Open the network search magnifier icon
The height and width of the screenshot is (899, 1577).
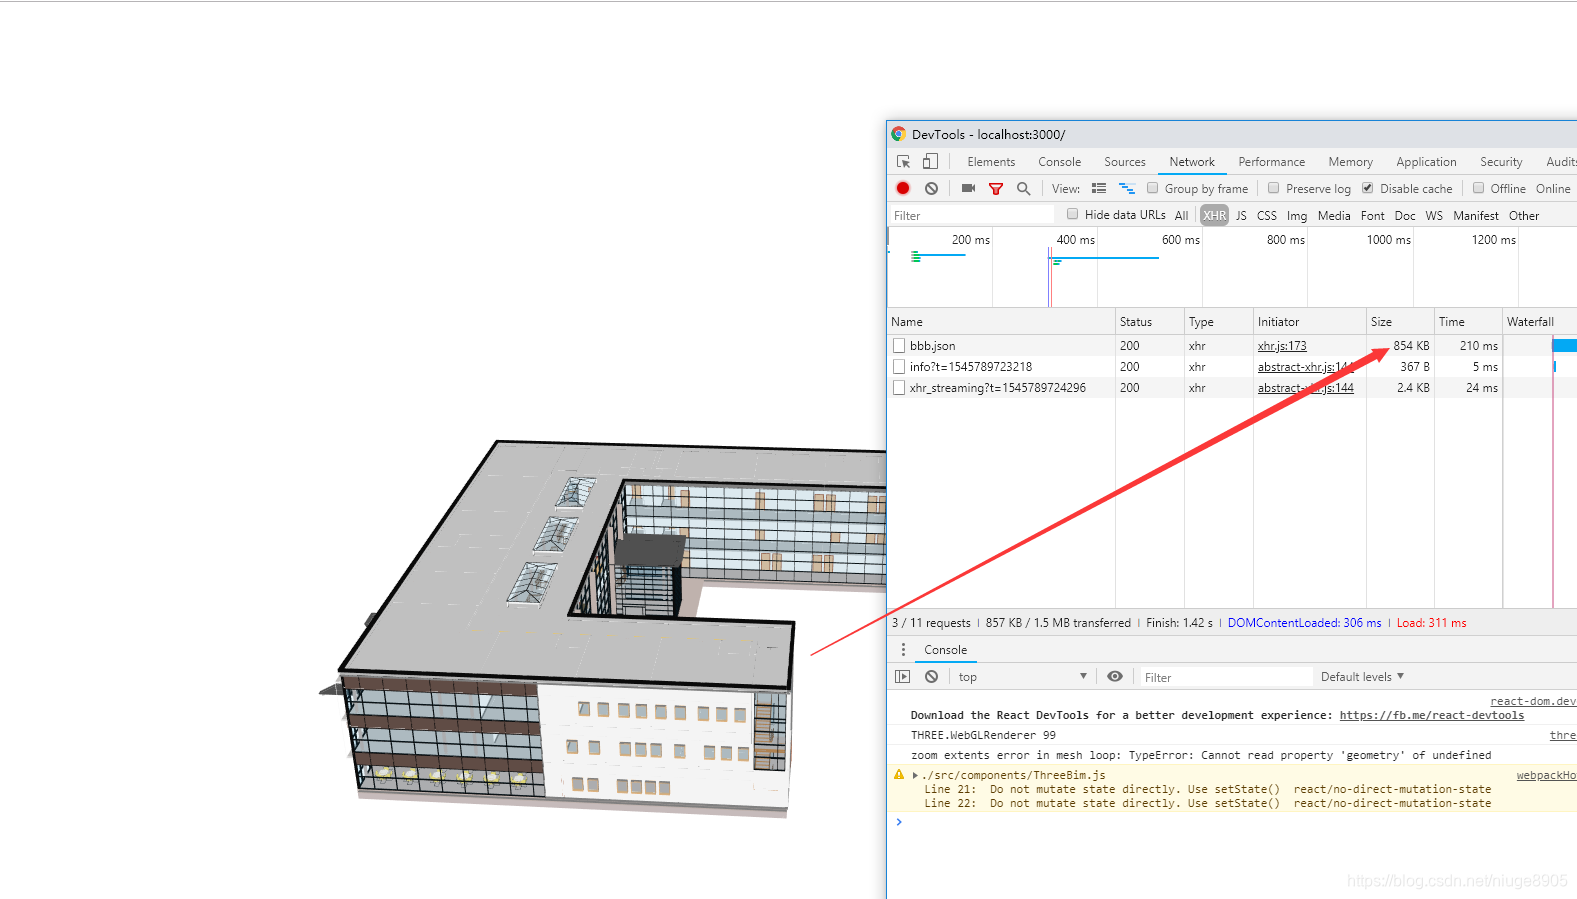pyautogui.click(x=1023, y=188)
